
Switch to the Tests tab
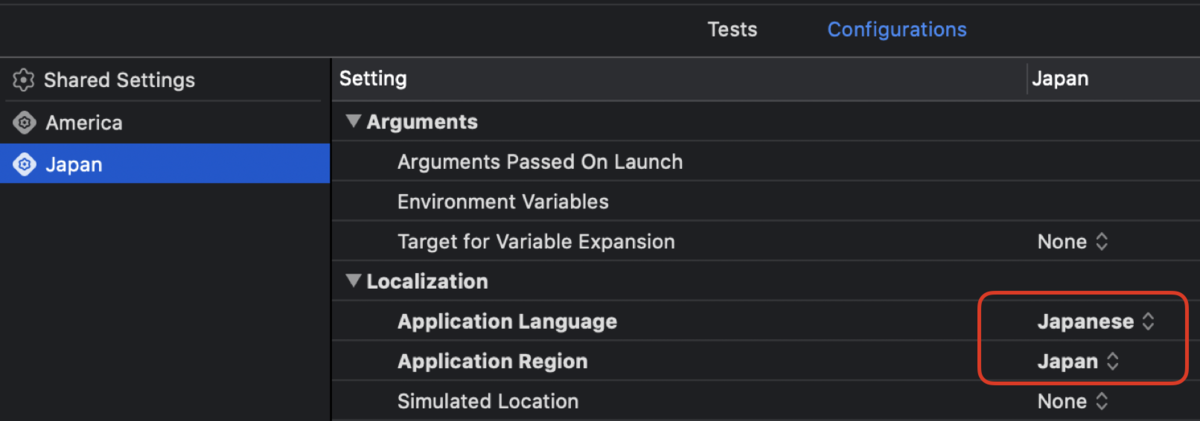pos(732,29)
